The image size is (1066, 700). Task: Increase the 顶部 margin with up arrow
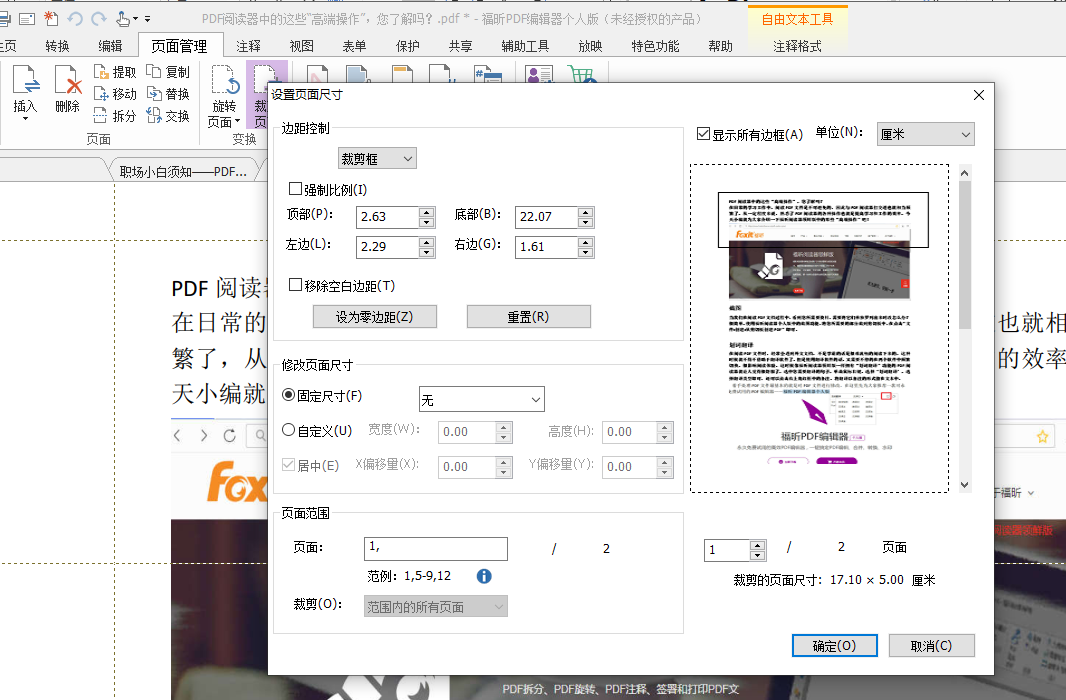pos(426,212)
